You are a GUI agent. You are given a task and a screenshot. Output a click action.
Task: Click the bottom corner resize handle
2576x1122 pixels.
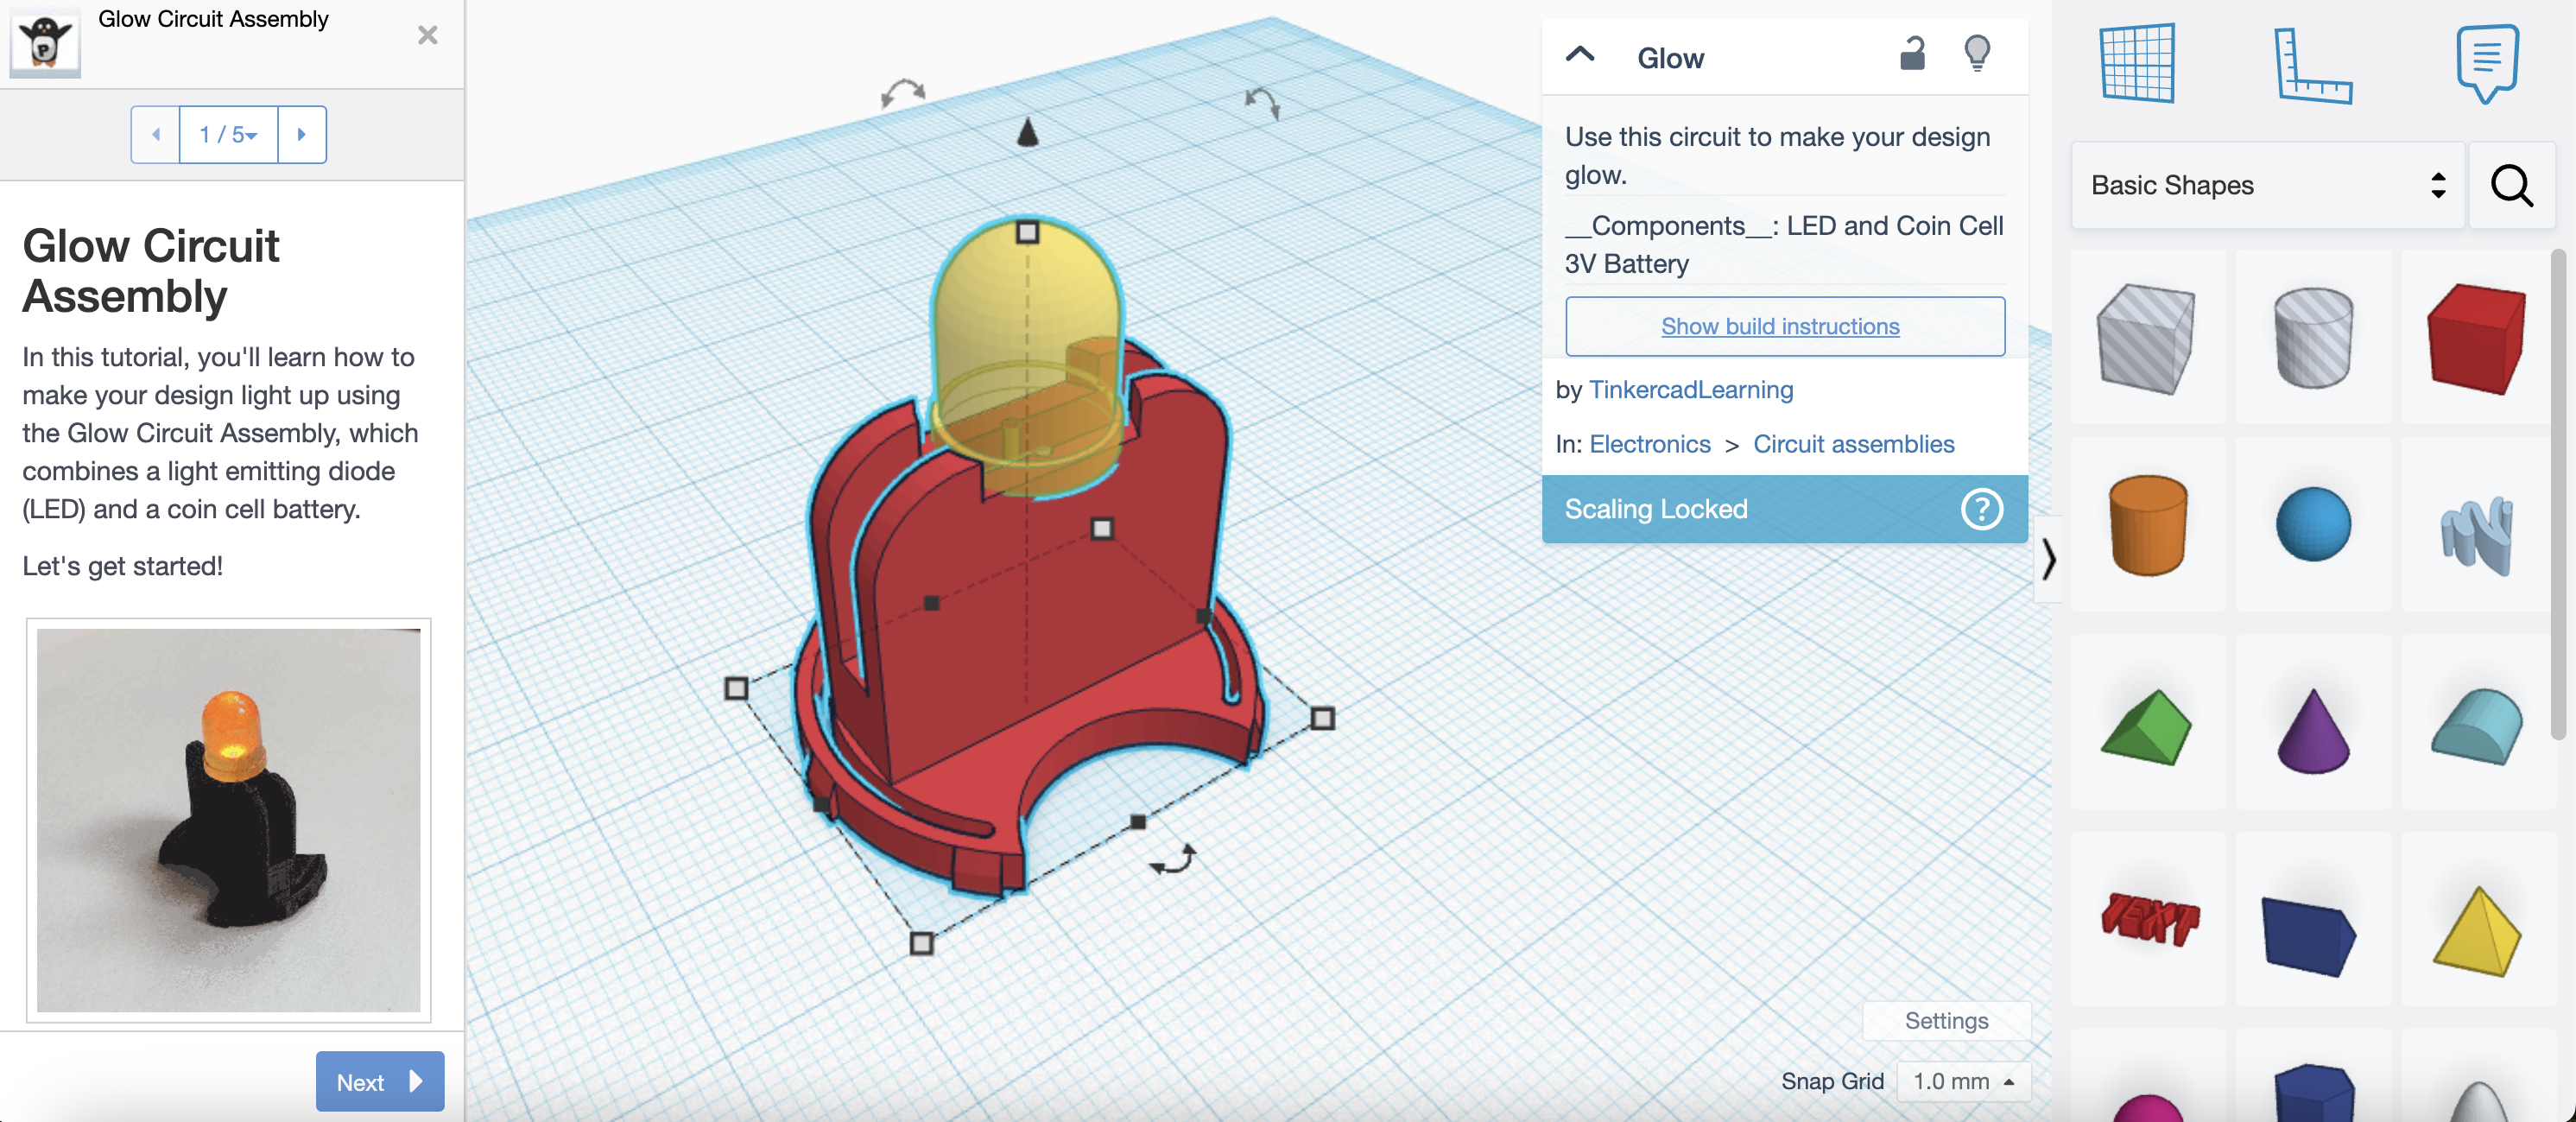[922, 943]
